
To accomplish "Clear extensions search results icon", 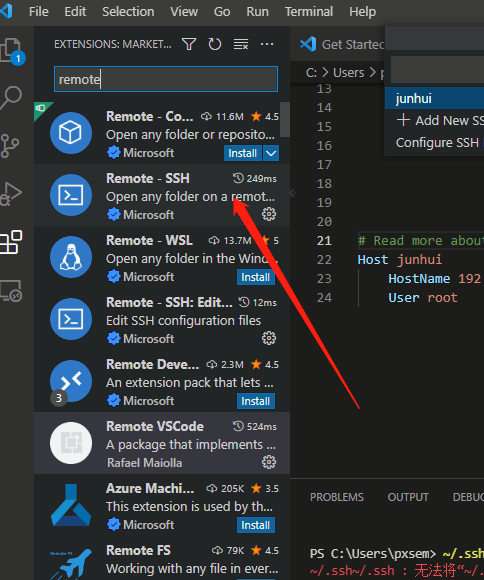I will click(x=241, y=44).
